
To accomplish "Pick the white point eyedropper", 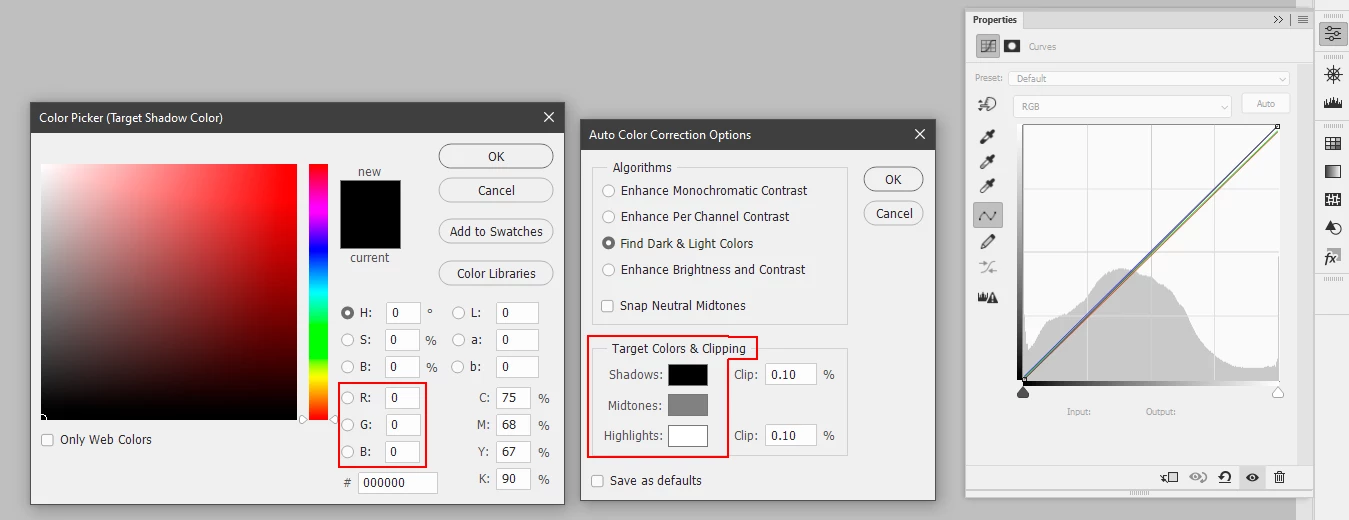I will pos(988,186).
